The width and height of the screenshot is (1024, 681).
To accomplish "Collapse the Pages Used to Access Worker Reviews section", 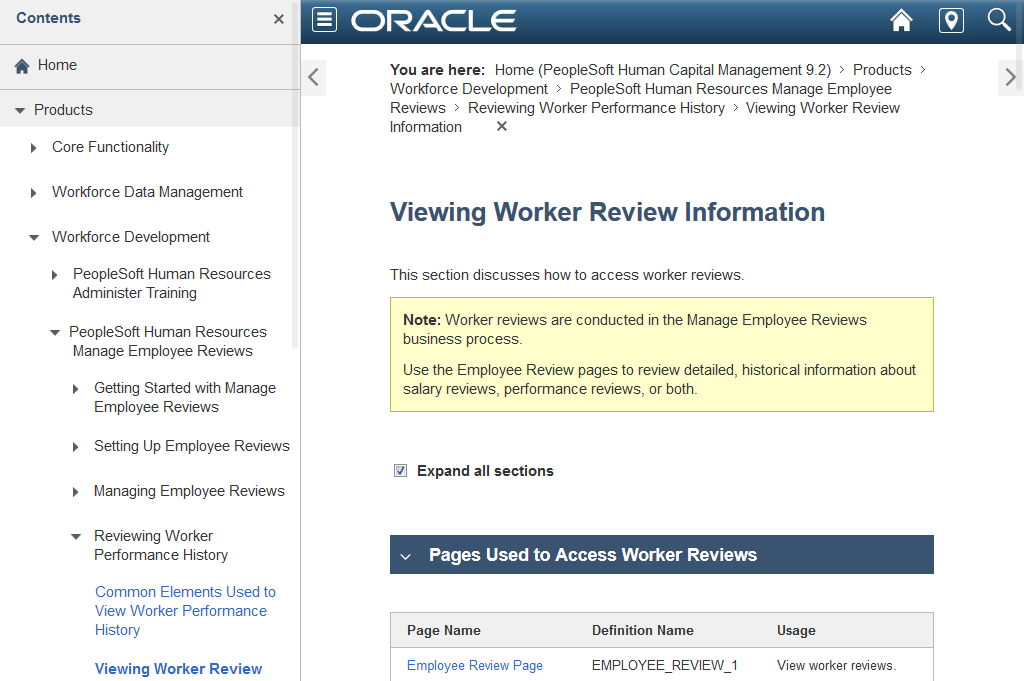I will point(405,555).
